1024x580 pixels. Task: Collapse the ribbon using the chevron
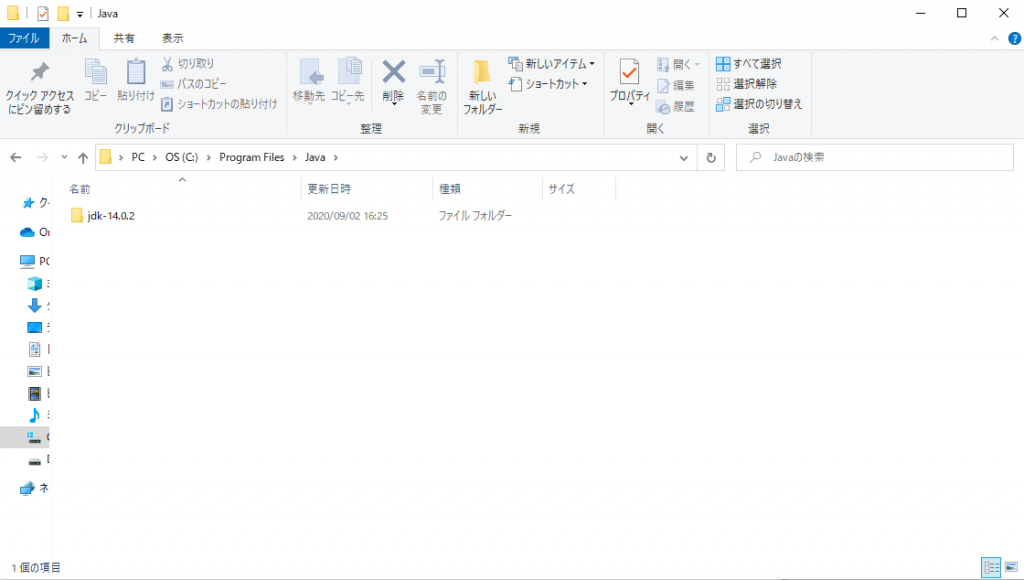(x=995, y=38)
